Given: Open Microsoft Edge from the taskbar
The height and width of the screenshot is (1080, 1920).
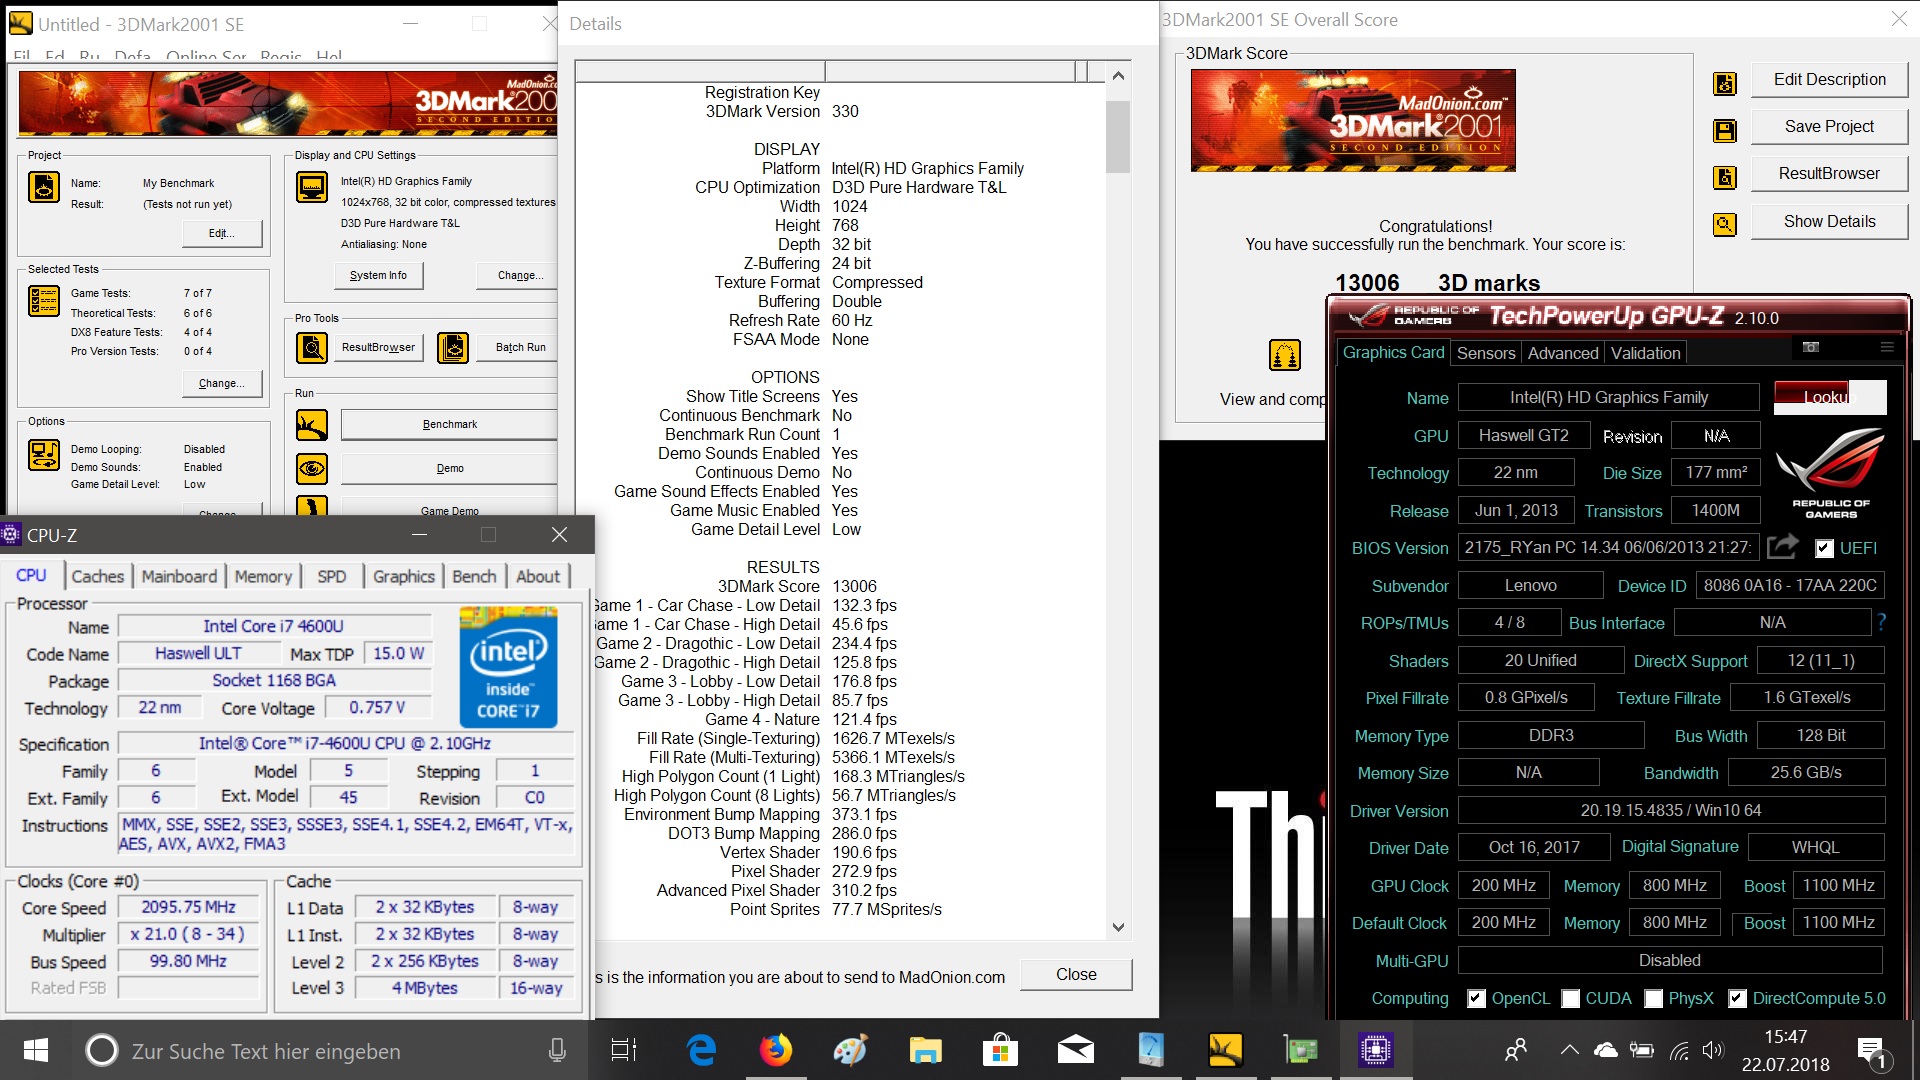Looking at the screenshot, I should [702, 1050].
